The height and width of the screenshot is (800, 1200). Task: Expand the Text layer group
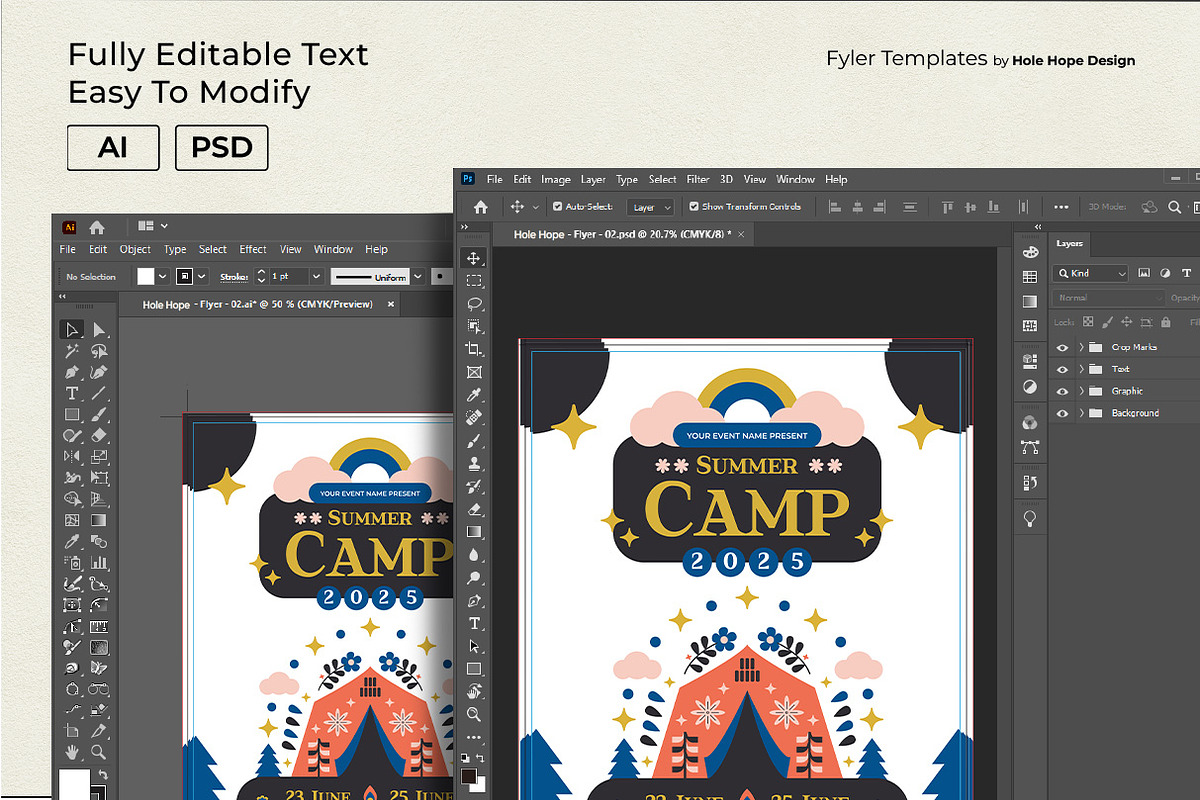click(x=1081, y=369)
